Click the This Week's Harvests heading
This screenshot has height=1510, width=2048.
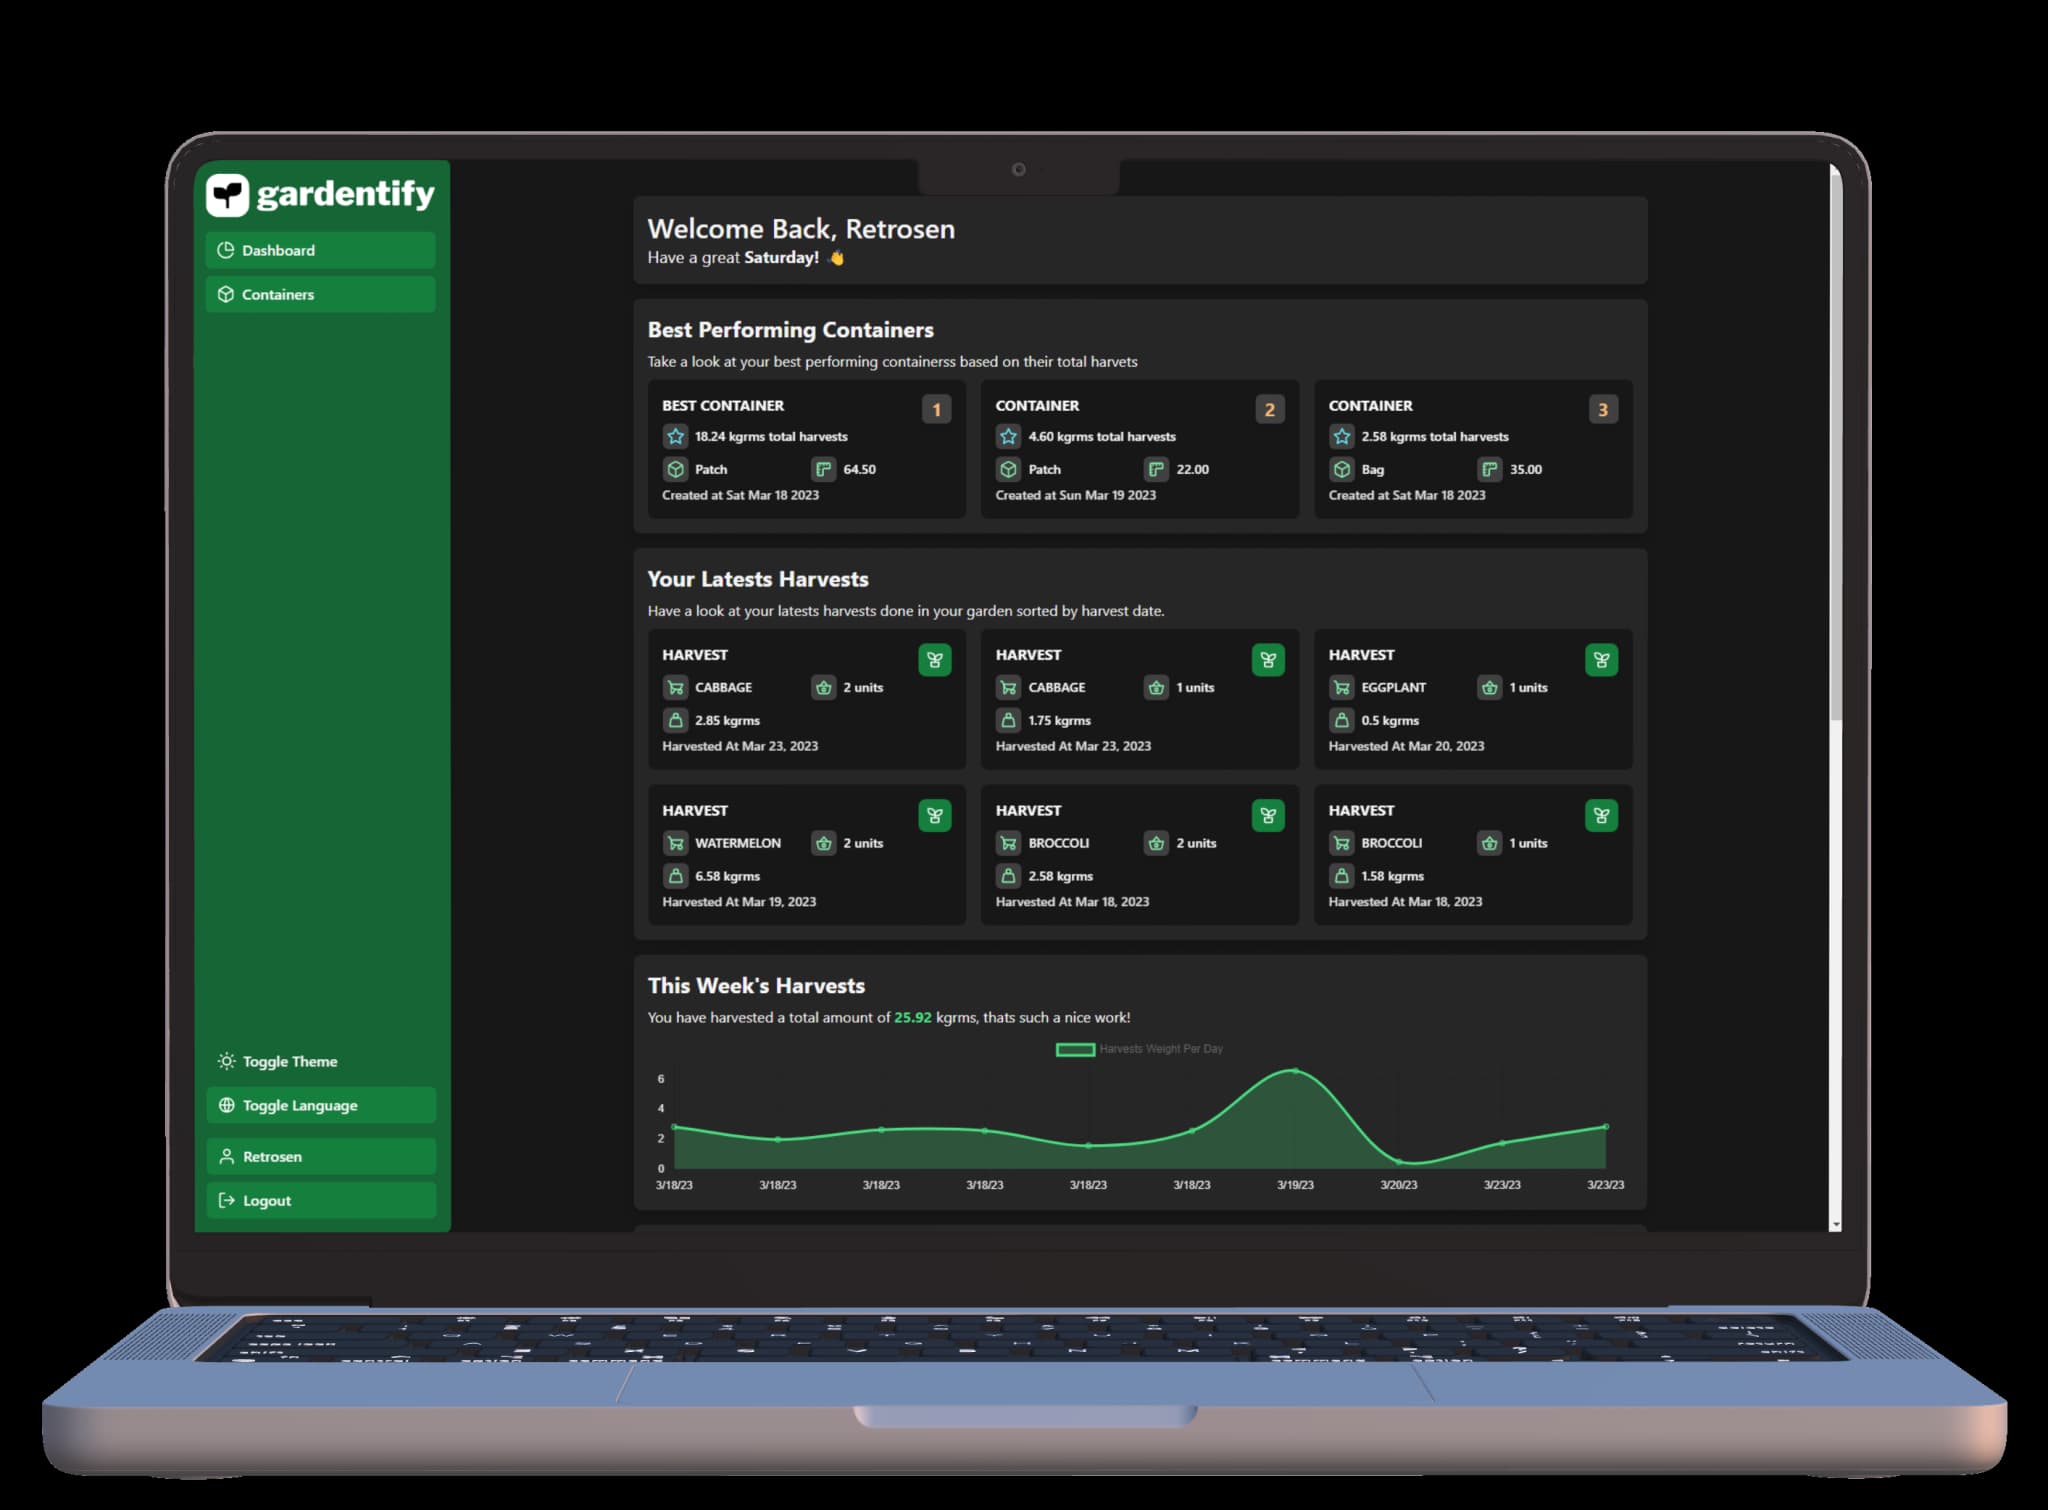click(756, 986)
